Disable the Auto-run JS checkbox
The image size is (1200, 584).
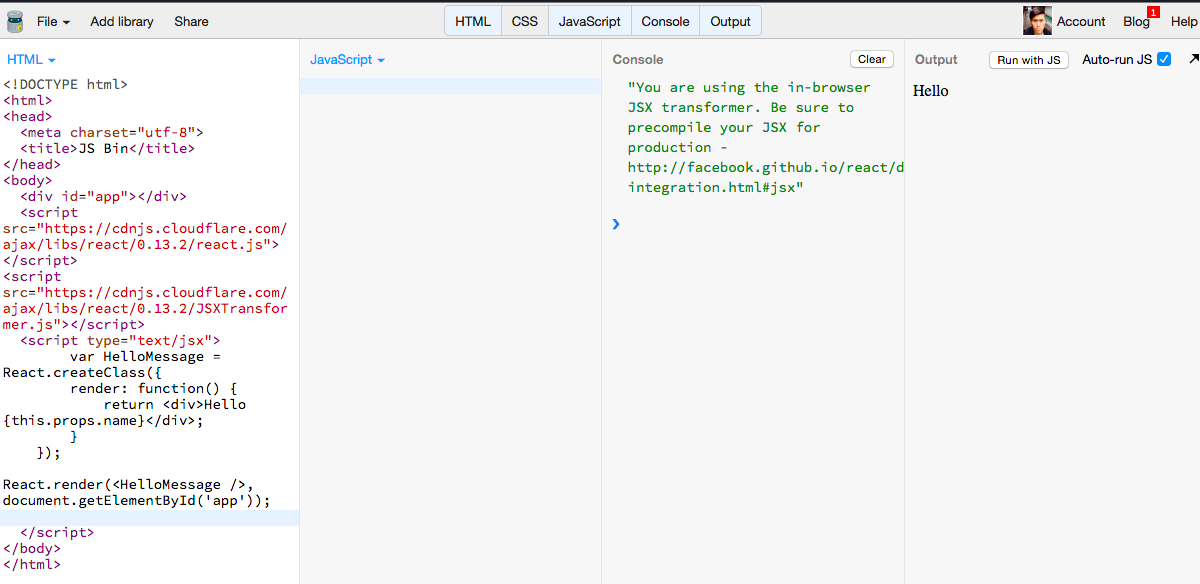1164,60
